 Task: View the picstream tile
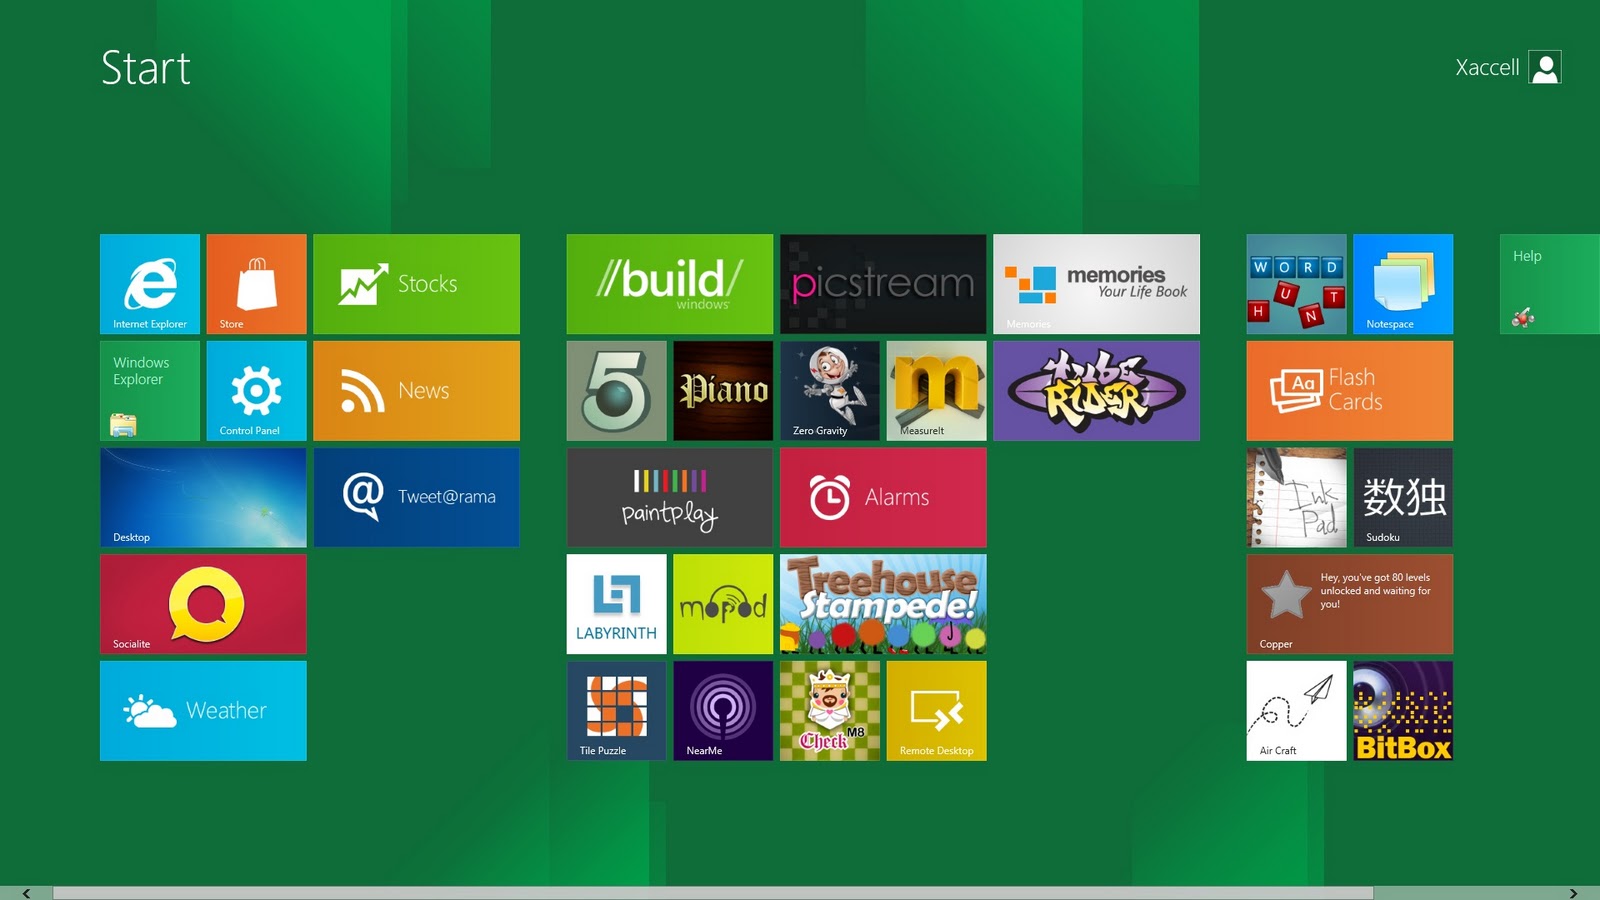883,284
